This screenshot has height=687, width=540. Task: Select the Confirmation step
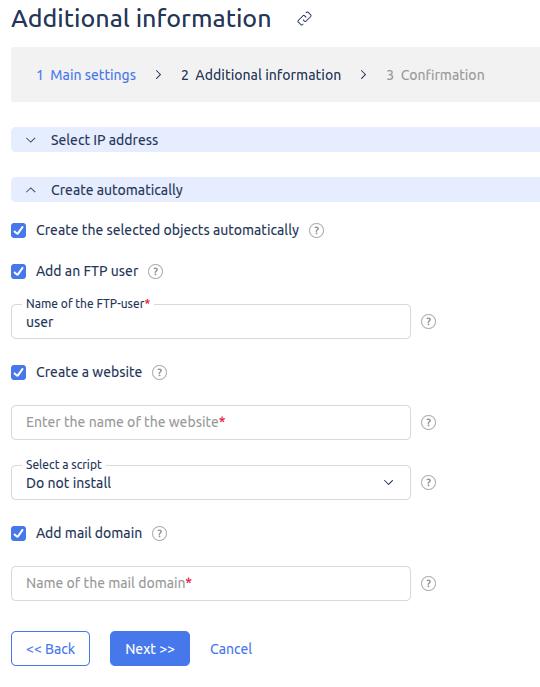coord(435,75)
